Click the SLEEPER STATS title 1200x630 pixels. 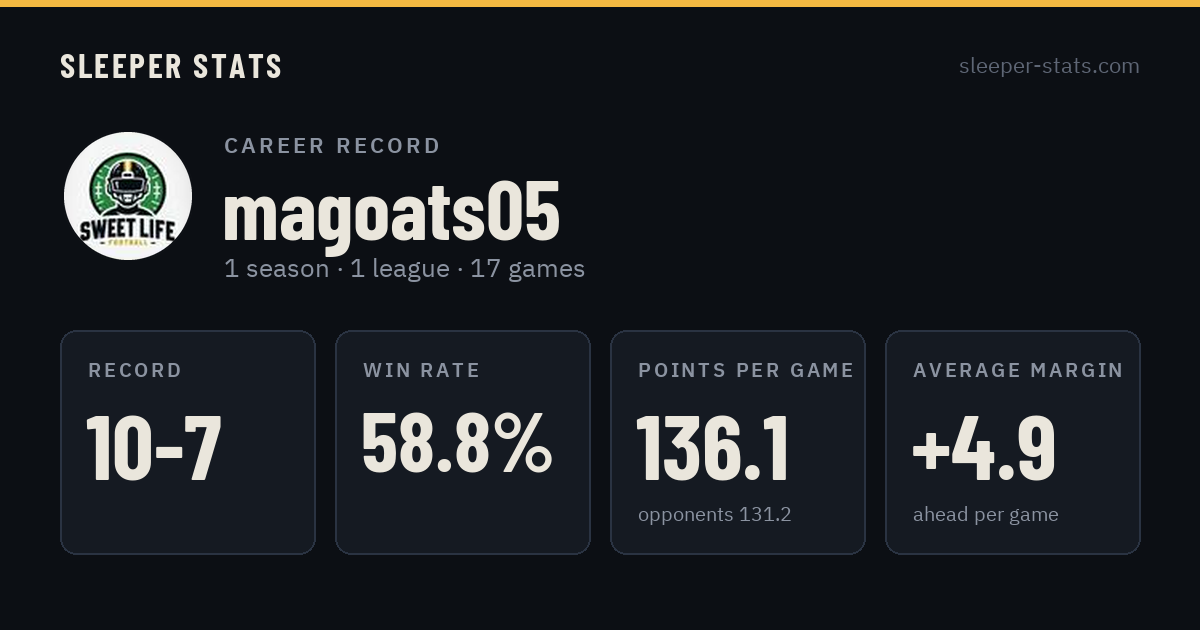(171, 67)
